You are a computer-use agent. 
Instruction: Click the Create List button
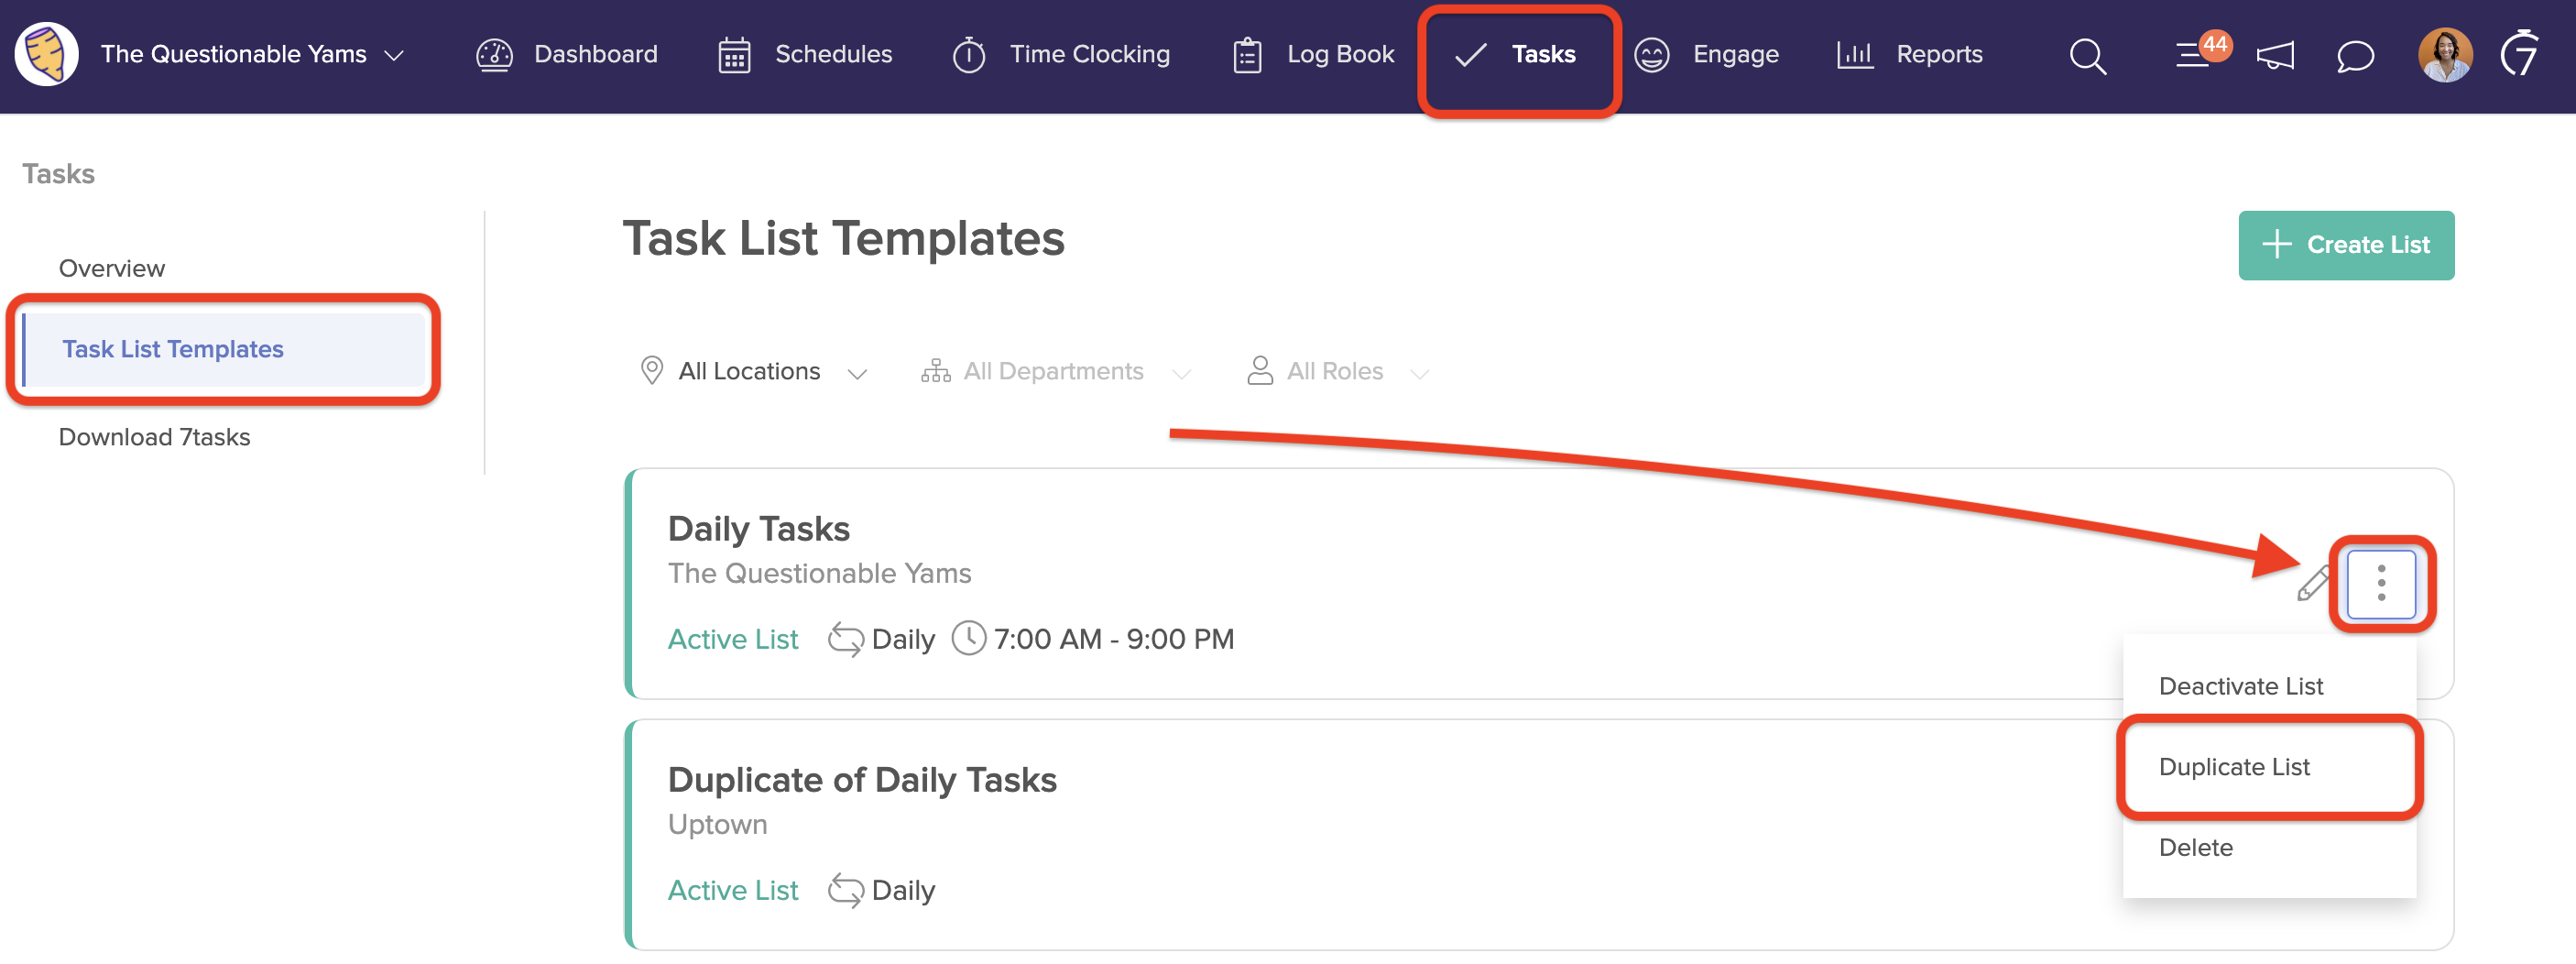(x=2346, y=245)
